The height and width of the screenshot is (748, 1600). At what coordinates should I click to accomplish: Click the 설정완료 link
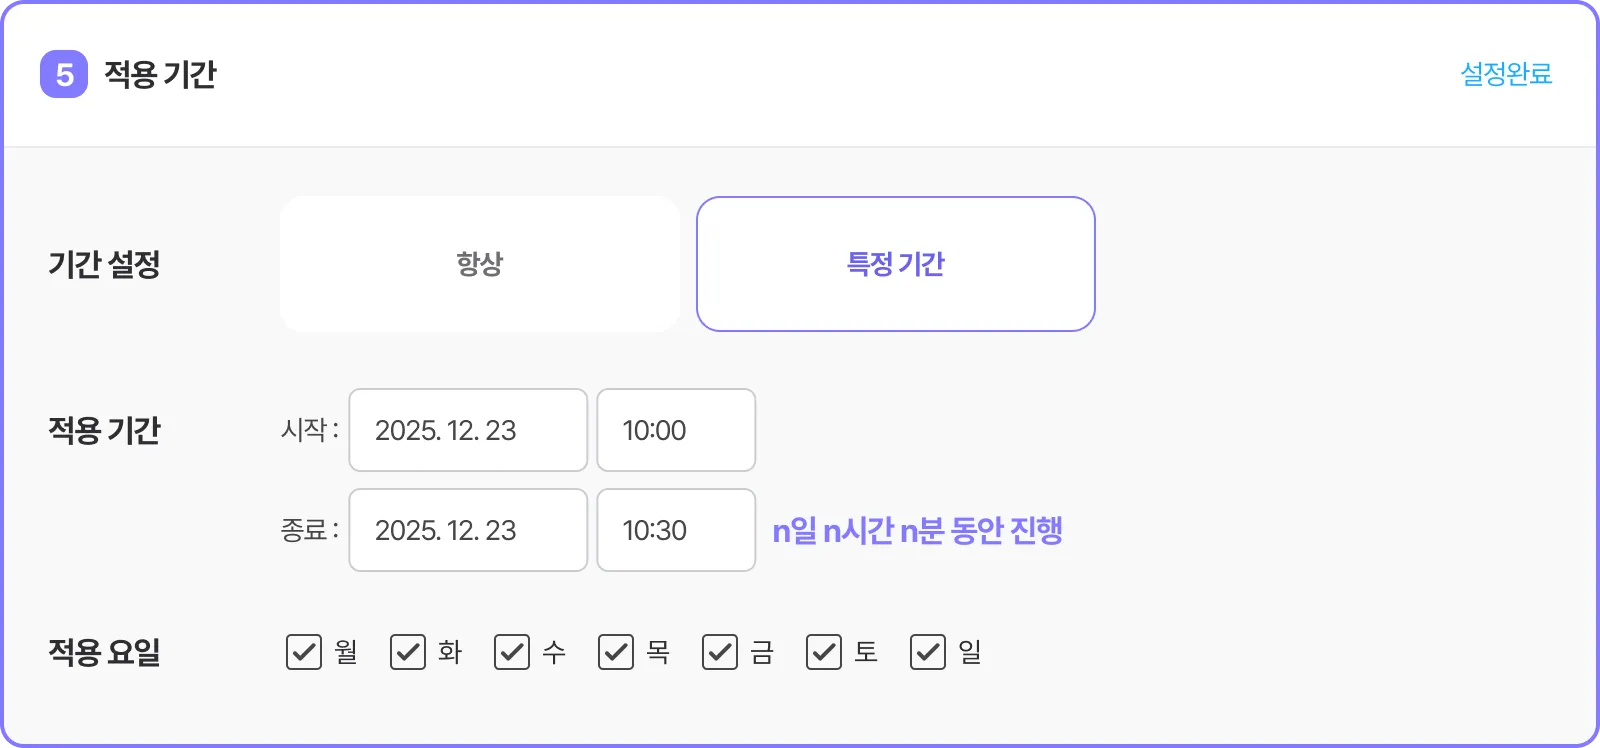click(x=1506, y=74)
